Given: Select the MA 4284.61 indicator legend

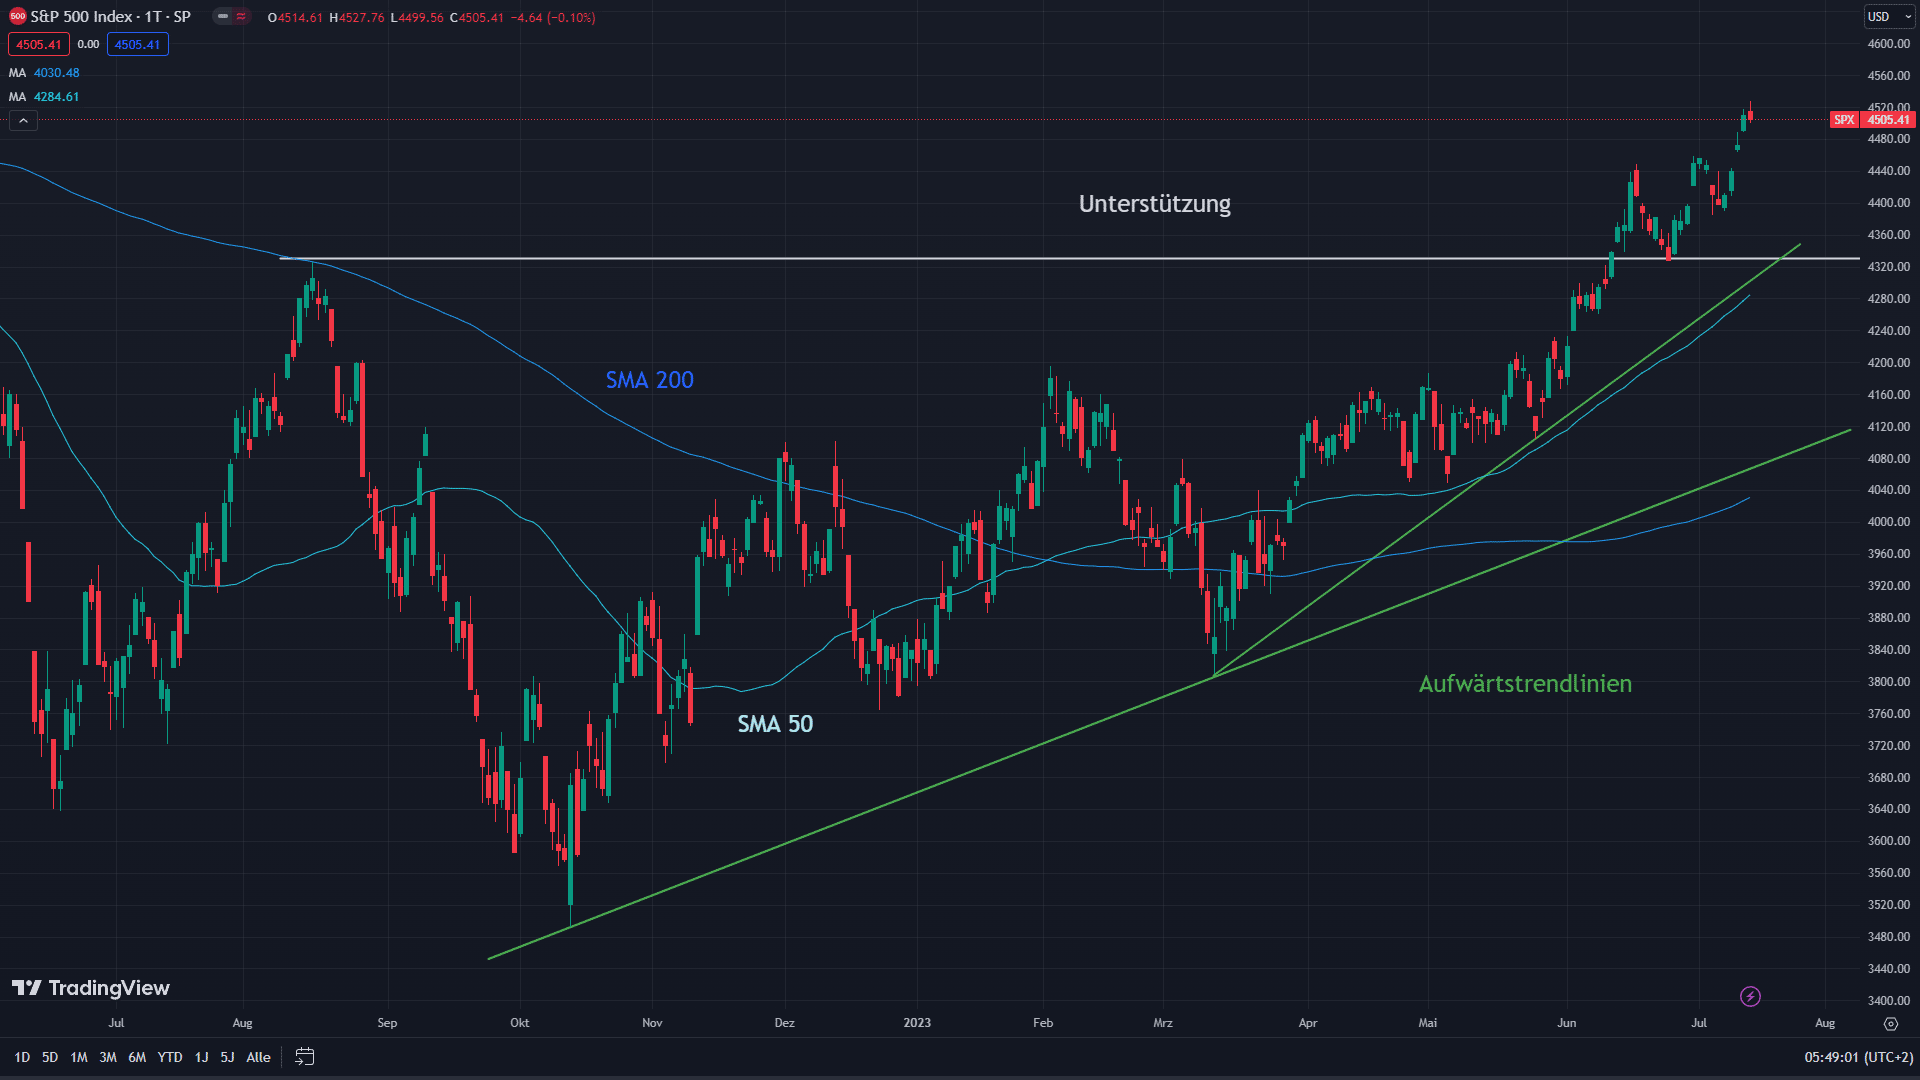Looking at the screenshot, I should point(44,97).
